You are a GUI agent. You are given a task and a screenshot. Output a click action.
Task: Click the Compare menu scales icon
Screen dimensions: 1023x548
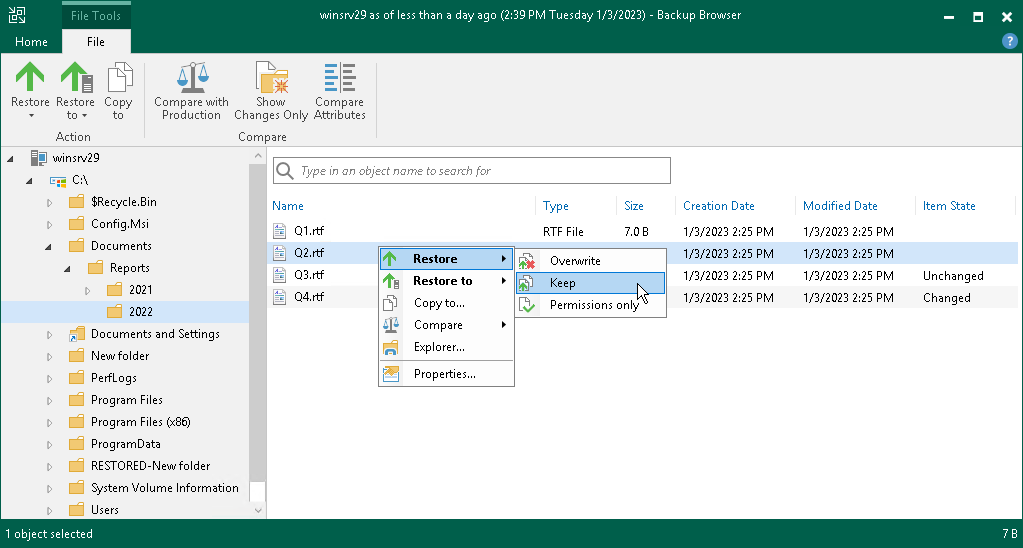pos(390,325)
